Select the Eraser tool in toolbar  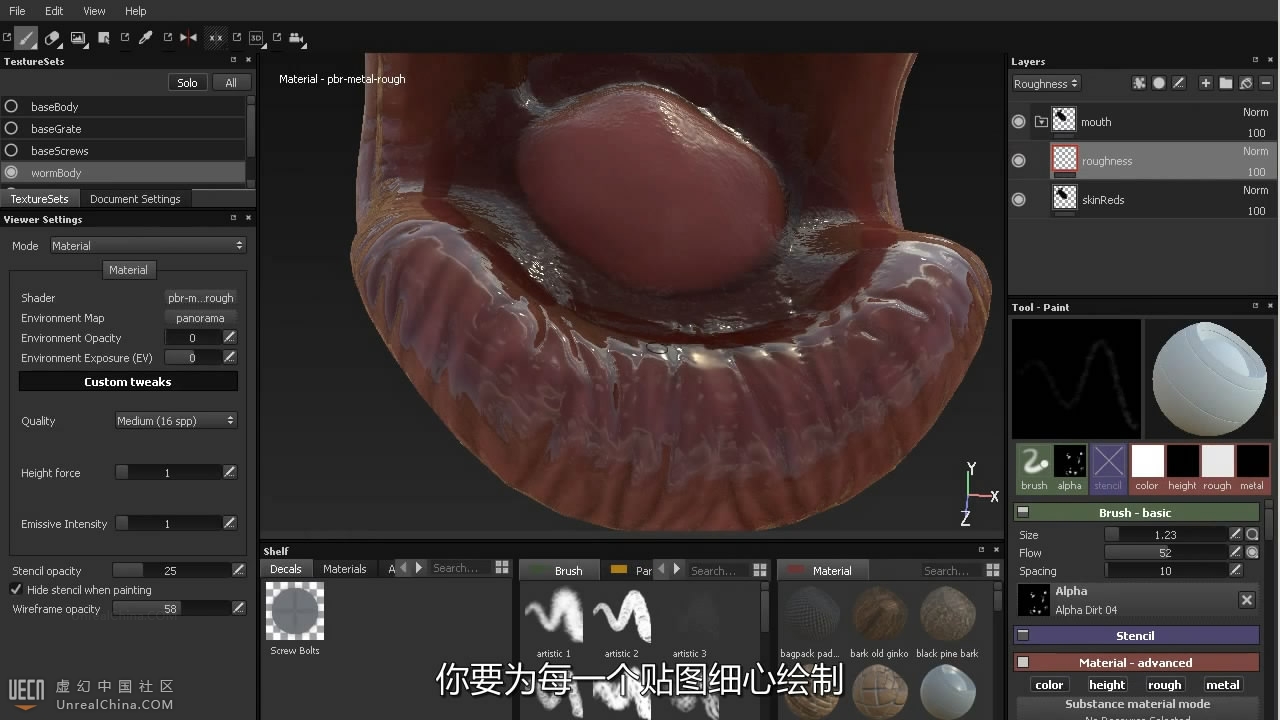point(52,38)
